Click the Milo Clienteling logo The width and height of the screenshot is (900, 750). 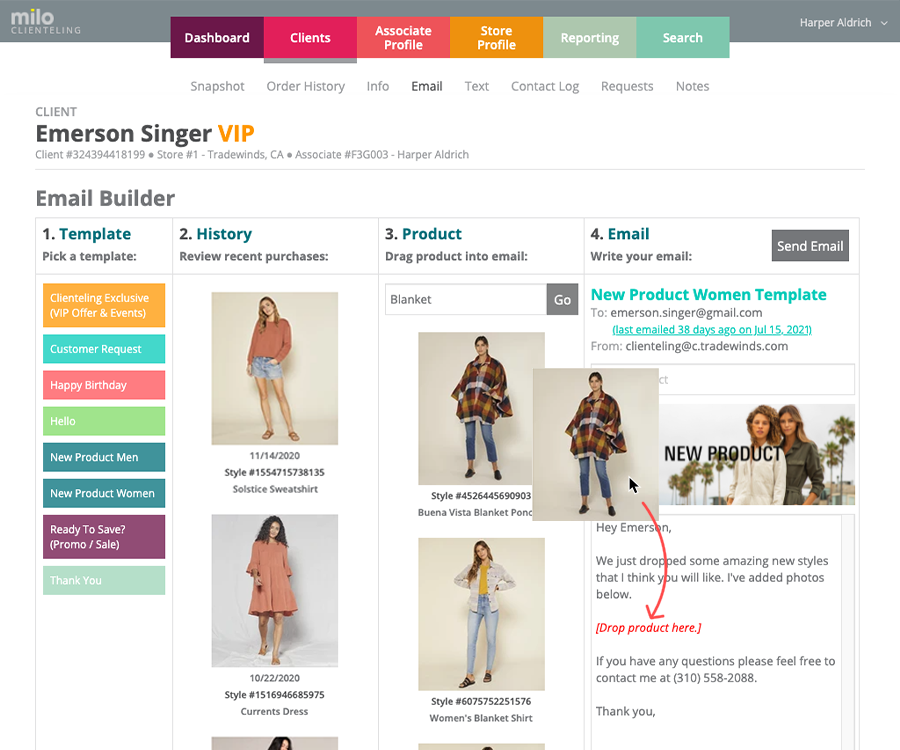45,22
